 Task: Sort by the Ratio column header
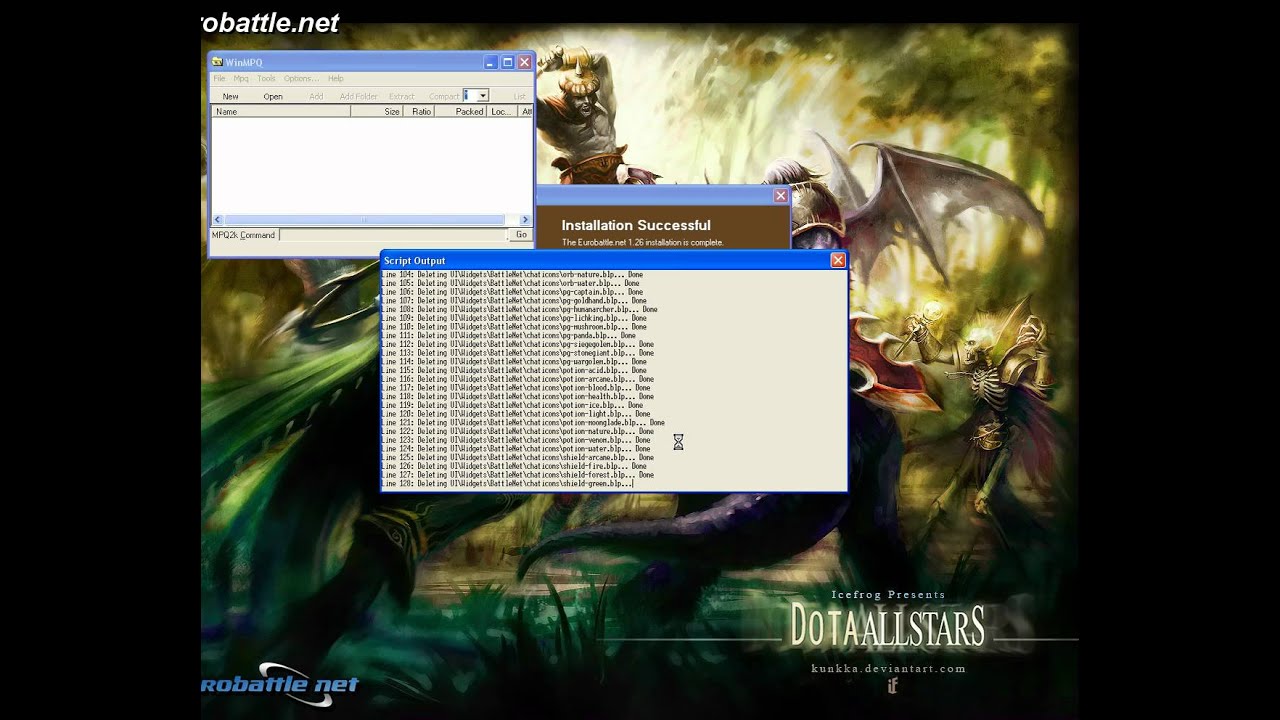[x=419, y=112]
